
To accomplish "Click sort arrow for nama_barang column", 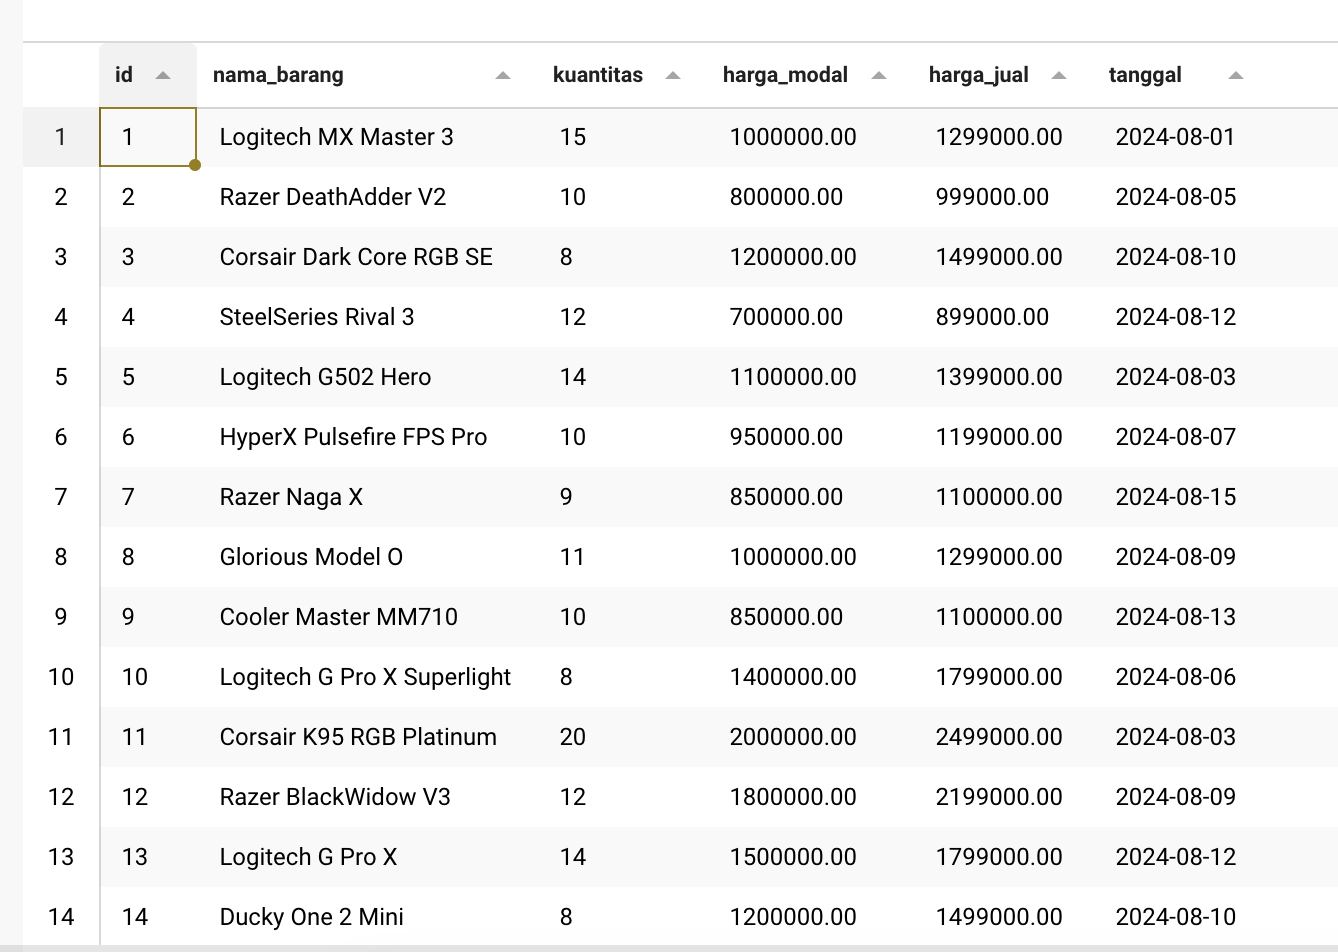I will tap(503, 76).
